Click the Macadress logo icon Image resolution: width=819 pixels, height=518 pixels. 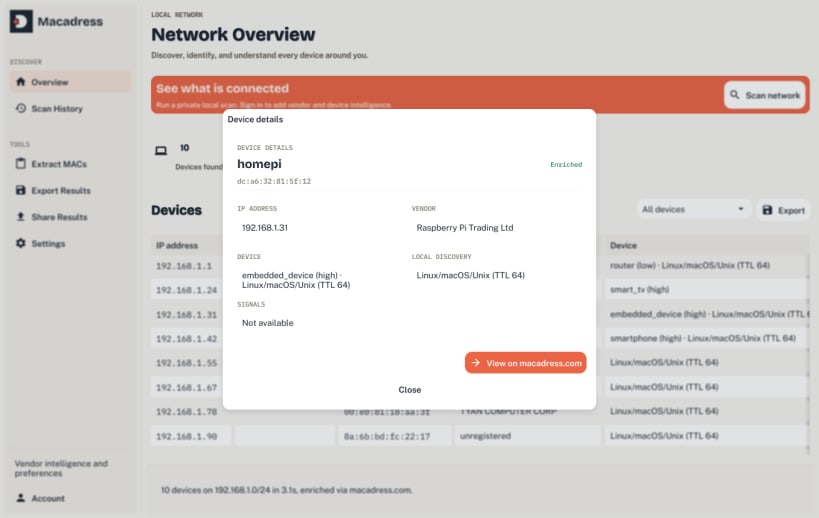tap(21, 21)
